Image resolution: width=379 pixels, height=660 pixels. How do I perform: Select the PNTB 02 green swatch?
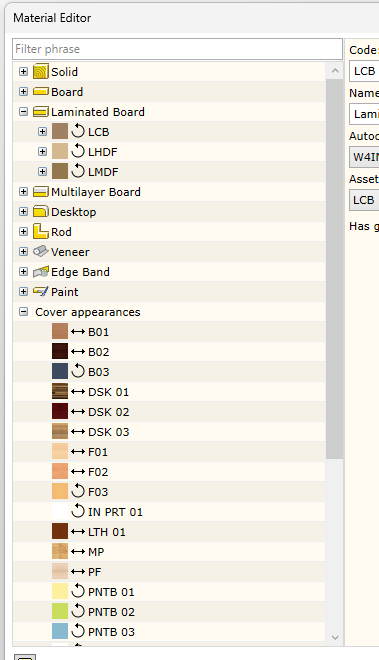click(60, 611)
